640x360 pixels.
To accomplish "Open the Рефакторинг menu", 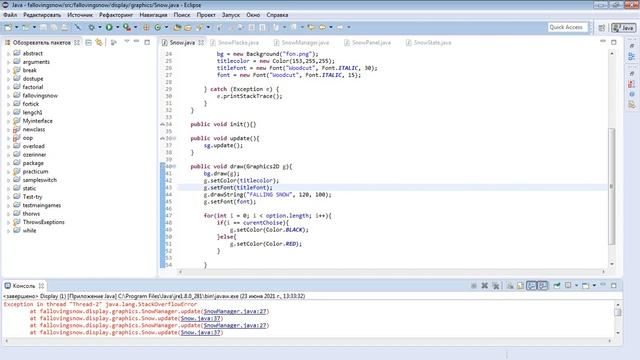I will (116, 15).
